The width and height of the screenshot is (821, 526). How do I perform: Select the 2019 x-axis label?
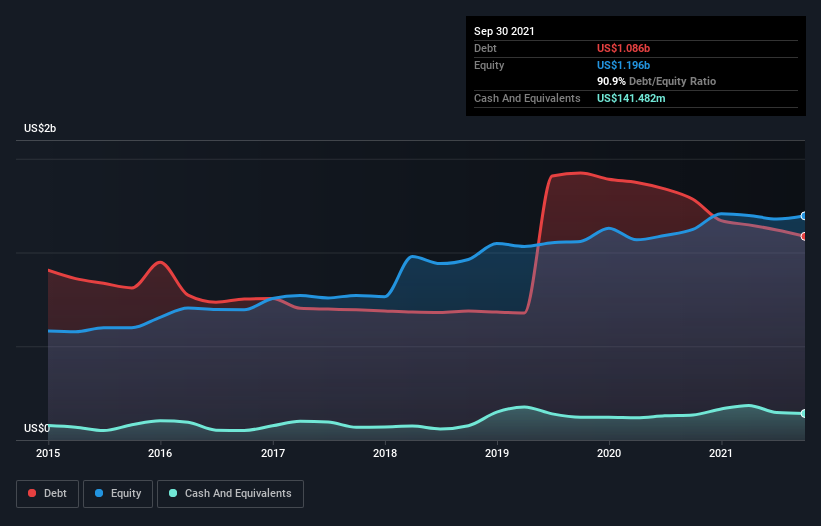pos(497,453)
